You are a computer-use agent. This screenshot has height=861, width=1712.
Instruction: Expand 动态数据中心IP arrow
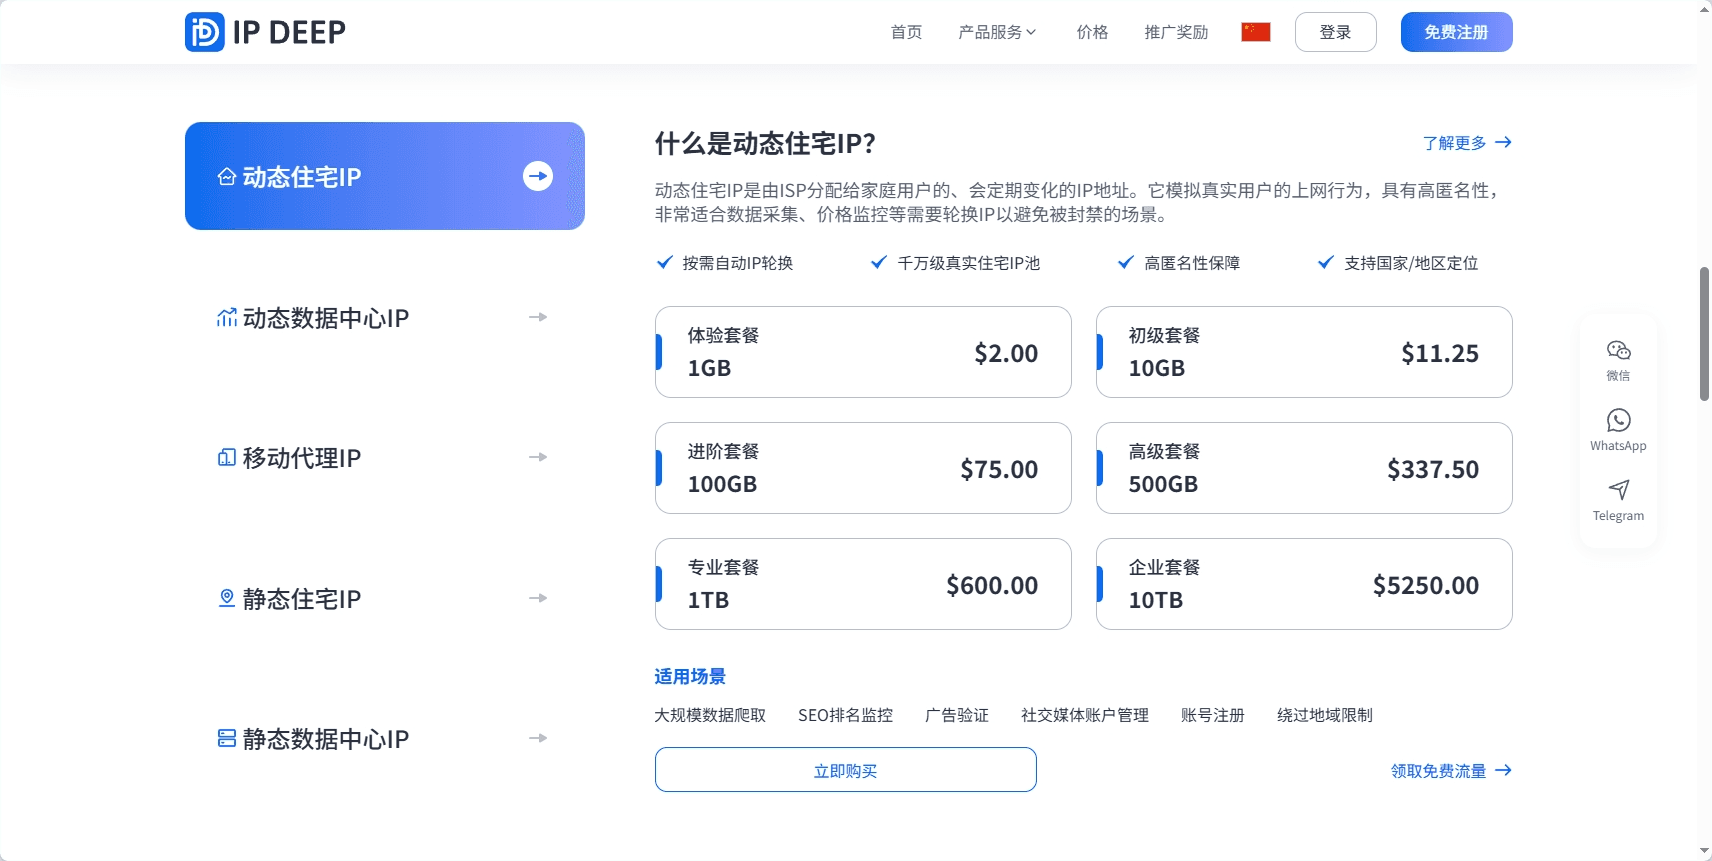tap(538, 317)
